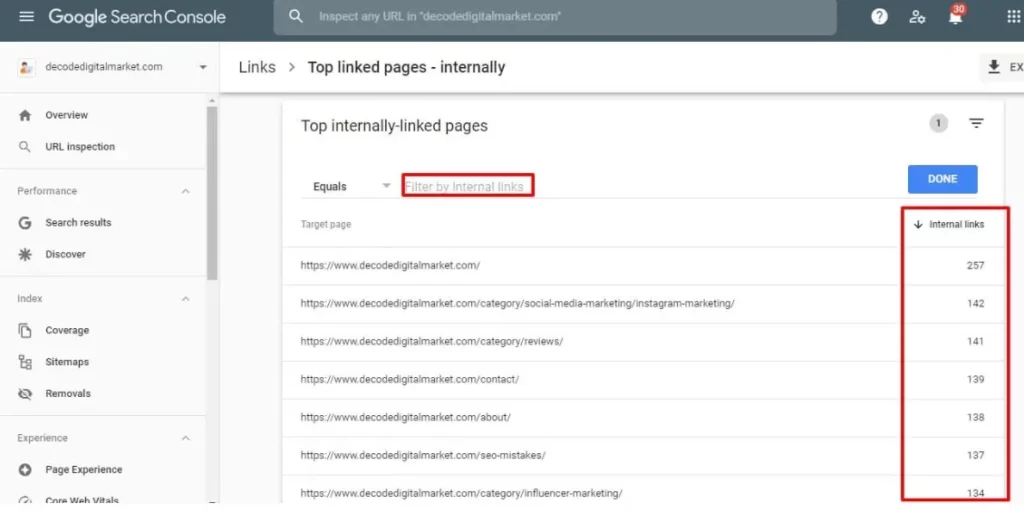Click the Top internally-linked pages heading

coord(394,126)
